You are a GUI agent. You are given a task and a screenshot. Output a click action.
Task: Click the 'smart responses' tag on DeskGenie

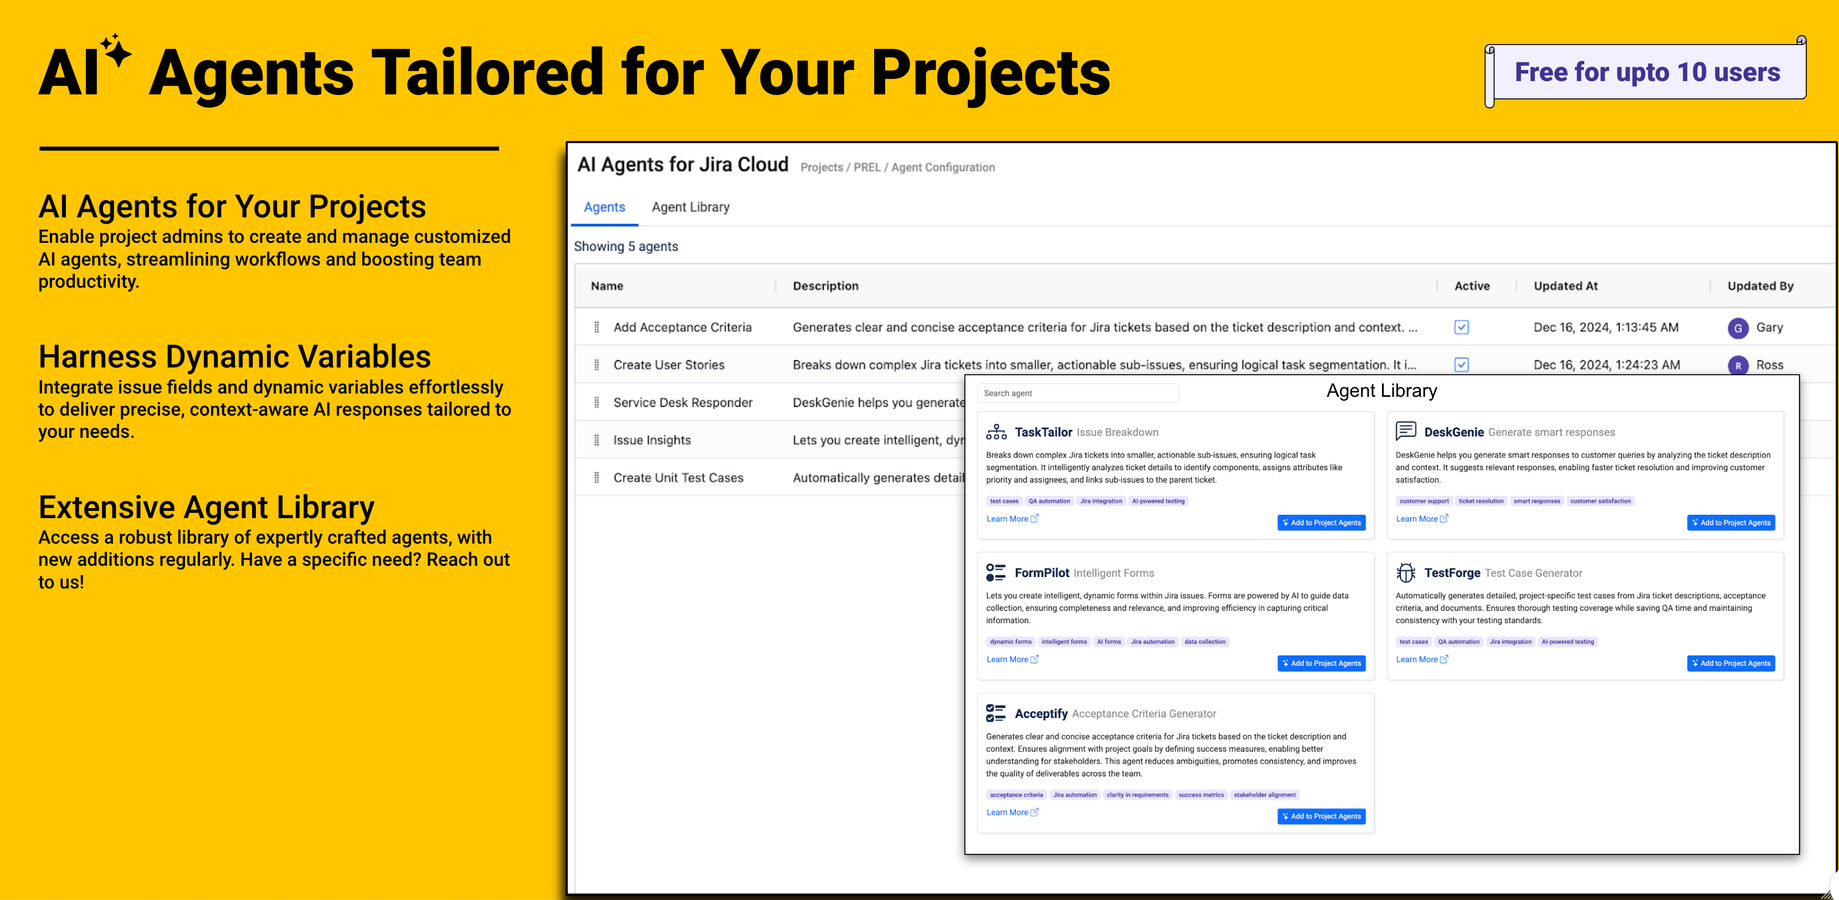[1537, 501]
